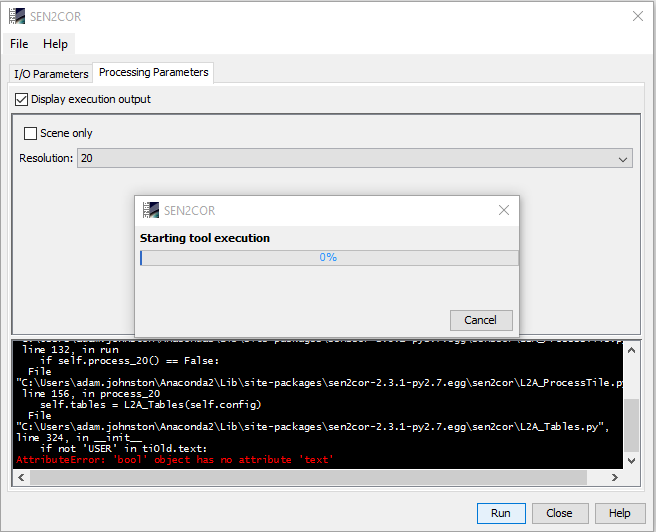Cancel the tool execution

click(481, 320)
